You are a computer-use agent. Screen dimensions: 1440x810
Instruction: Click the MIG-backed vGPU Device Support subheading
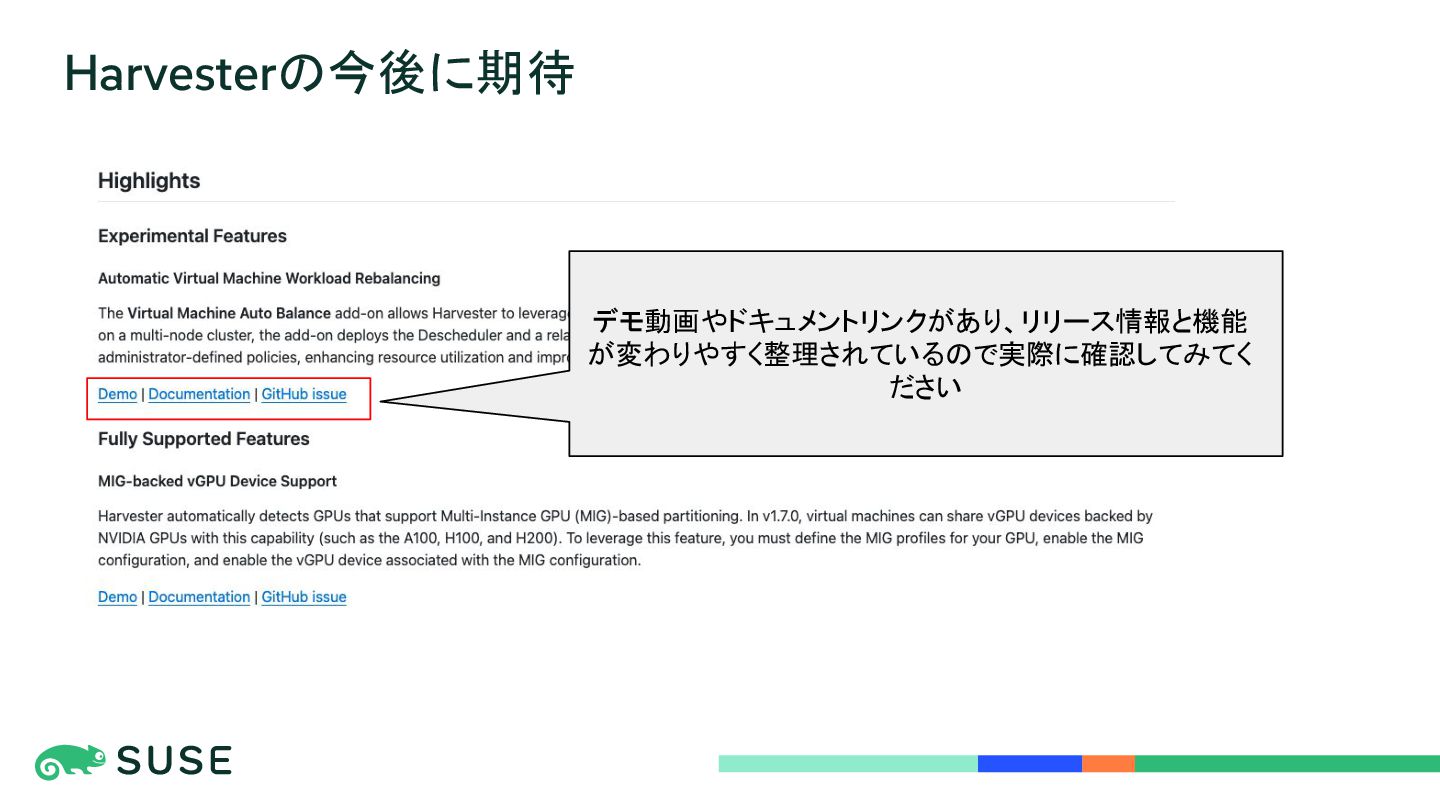[x=217, y=481]
